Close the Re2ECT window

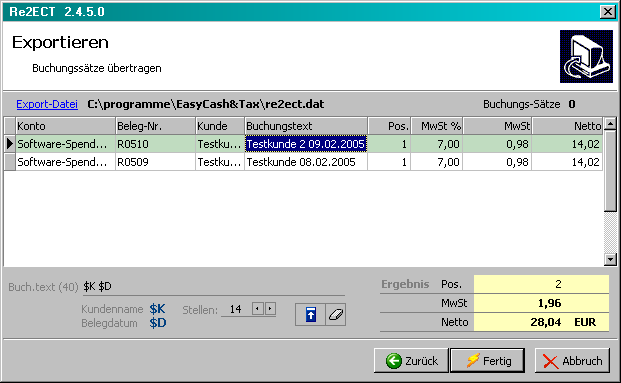click(608, 12)
